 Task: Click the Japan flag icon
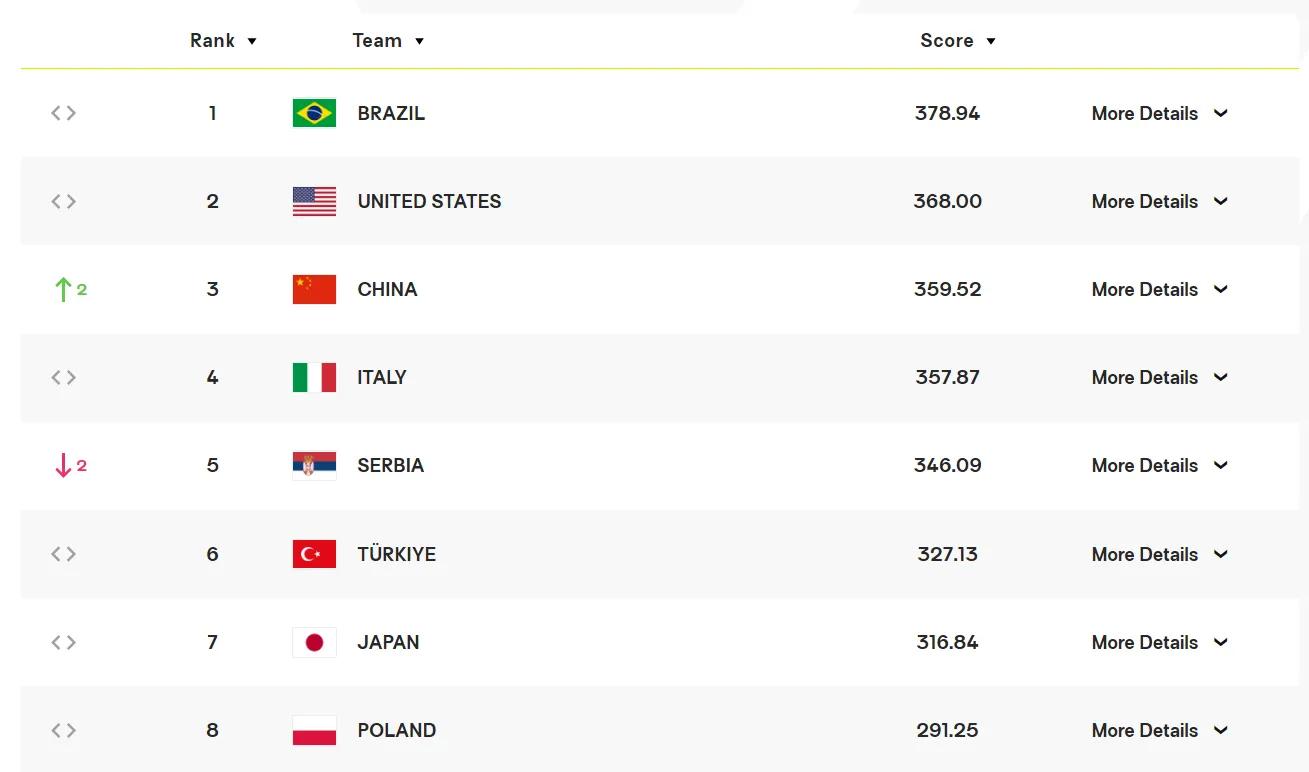tap(314, 642)
